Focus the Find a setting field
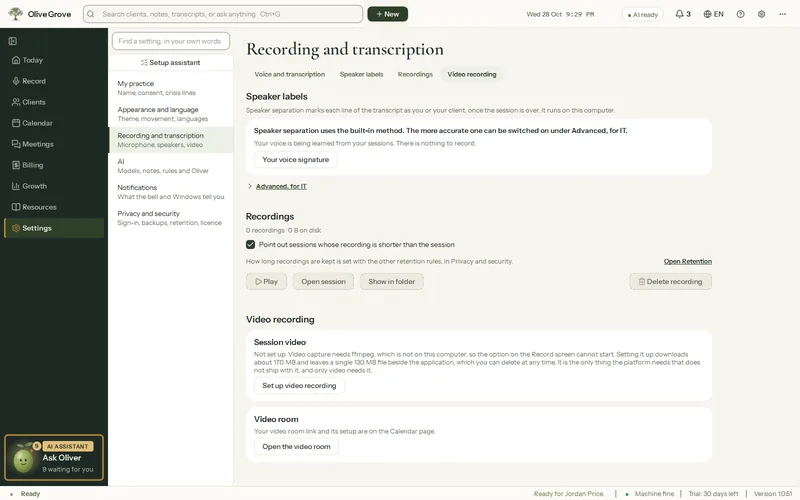 click(171, 41)
